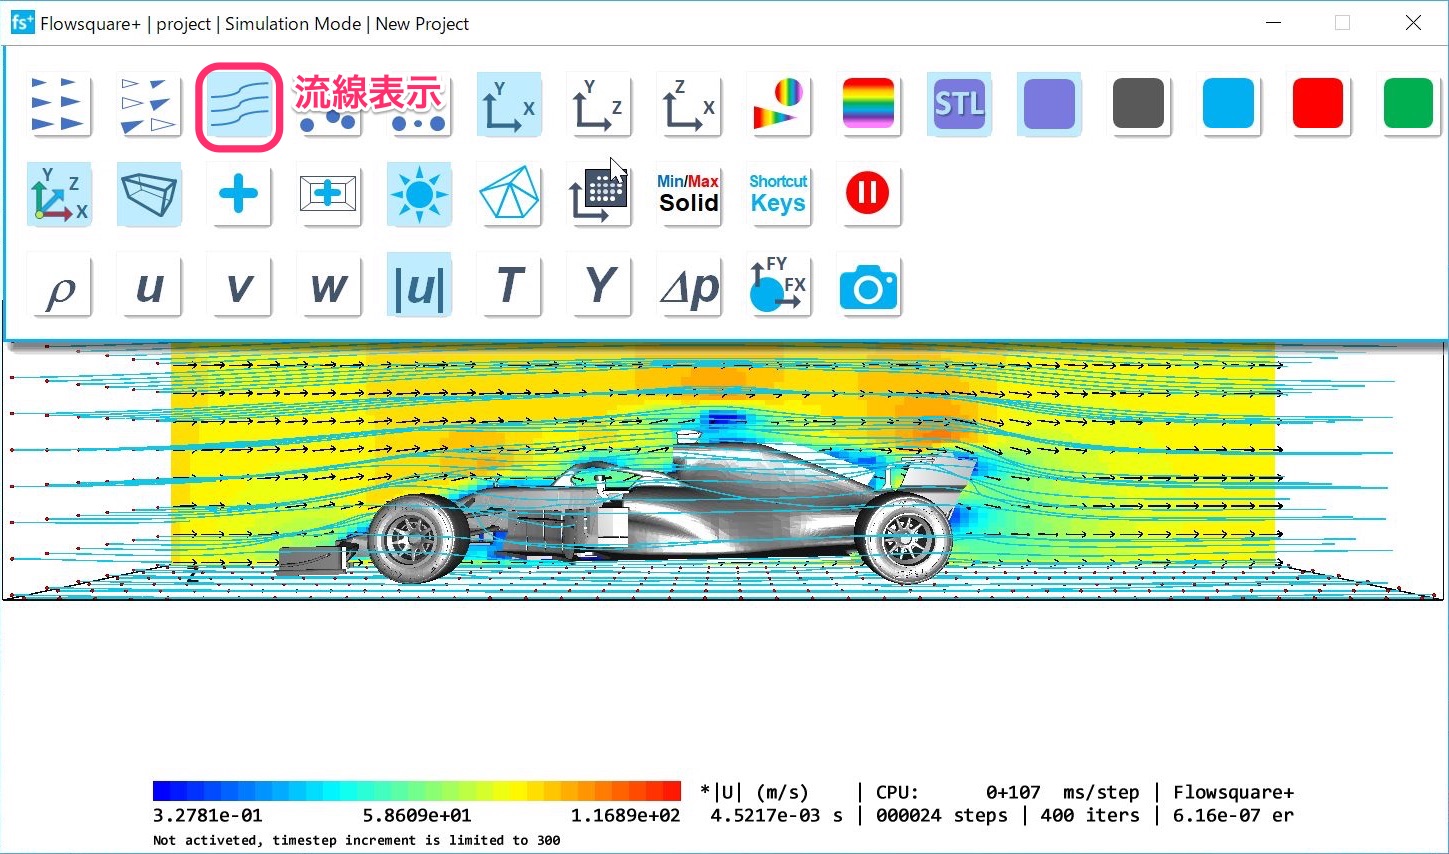Screen dimensions: 1449x854
Task: Minimize the Flowsquare+ window
Action: pos(1273,23)
